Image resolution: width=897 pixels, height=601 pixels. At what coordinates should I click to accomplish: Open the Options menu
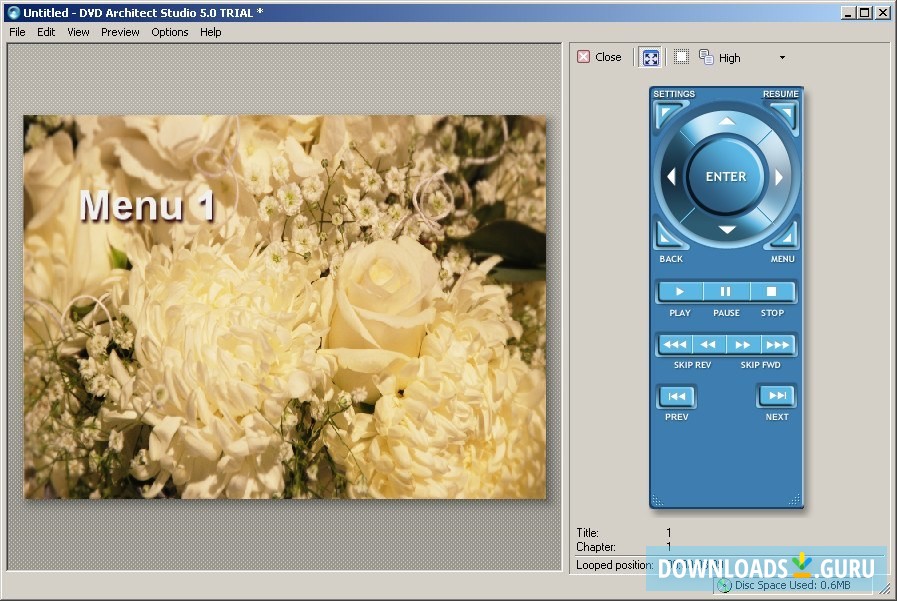click(169, 32)
